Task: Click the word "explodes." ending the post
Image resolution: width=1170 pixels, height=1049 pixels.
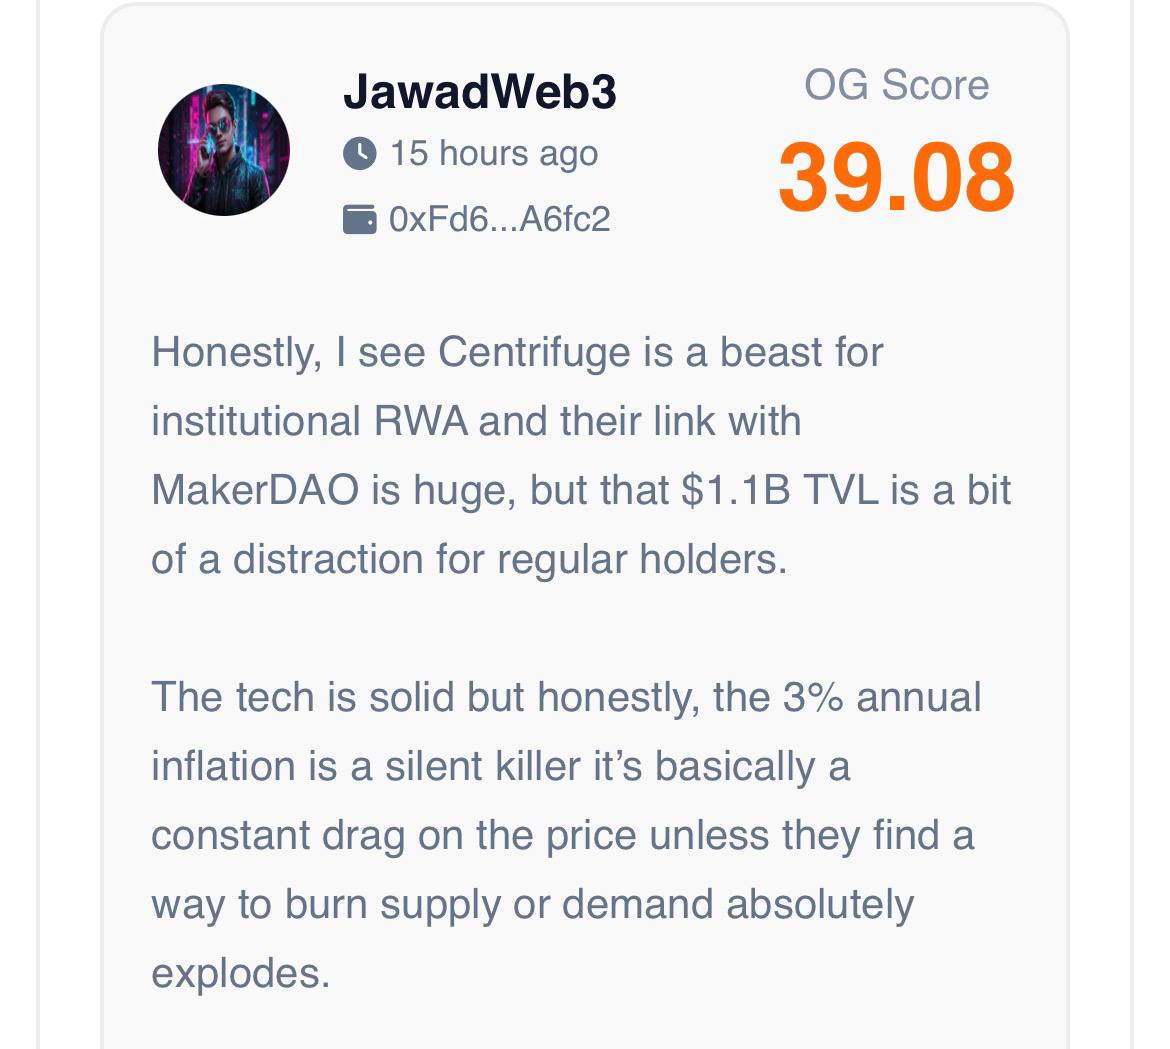Action: pos(240,973)
